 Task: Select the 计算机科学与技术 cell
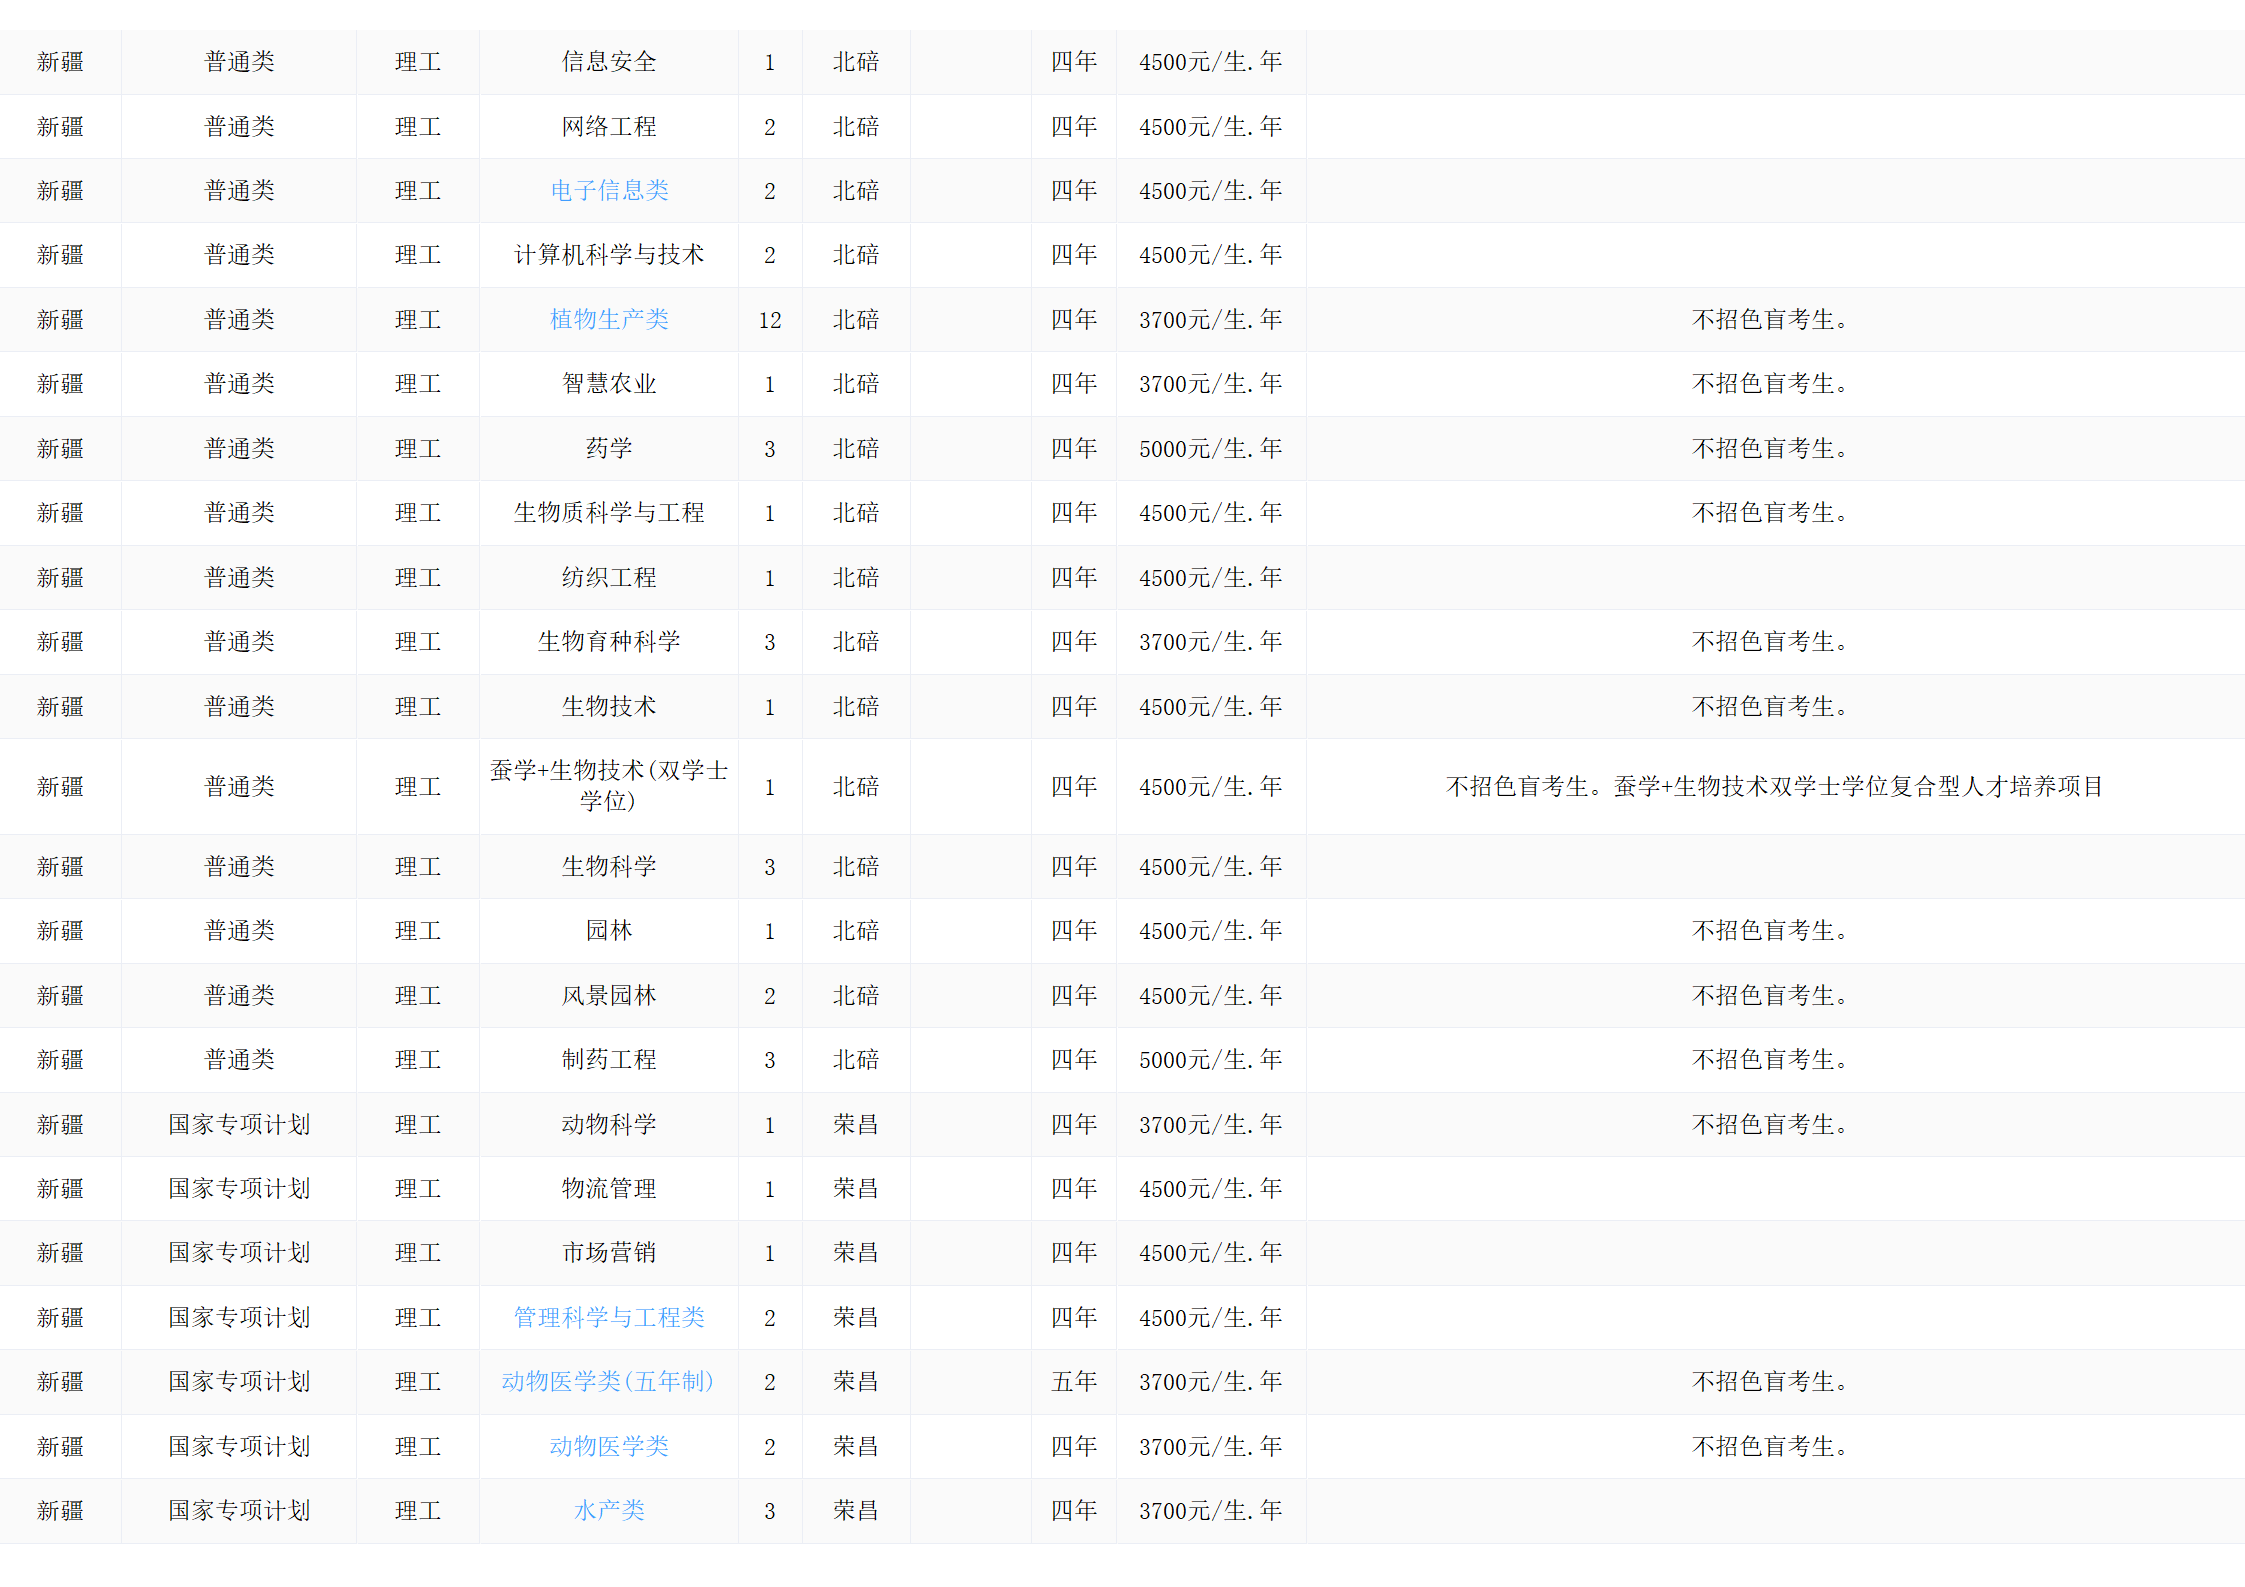[x=609, y=255]
